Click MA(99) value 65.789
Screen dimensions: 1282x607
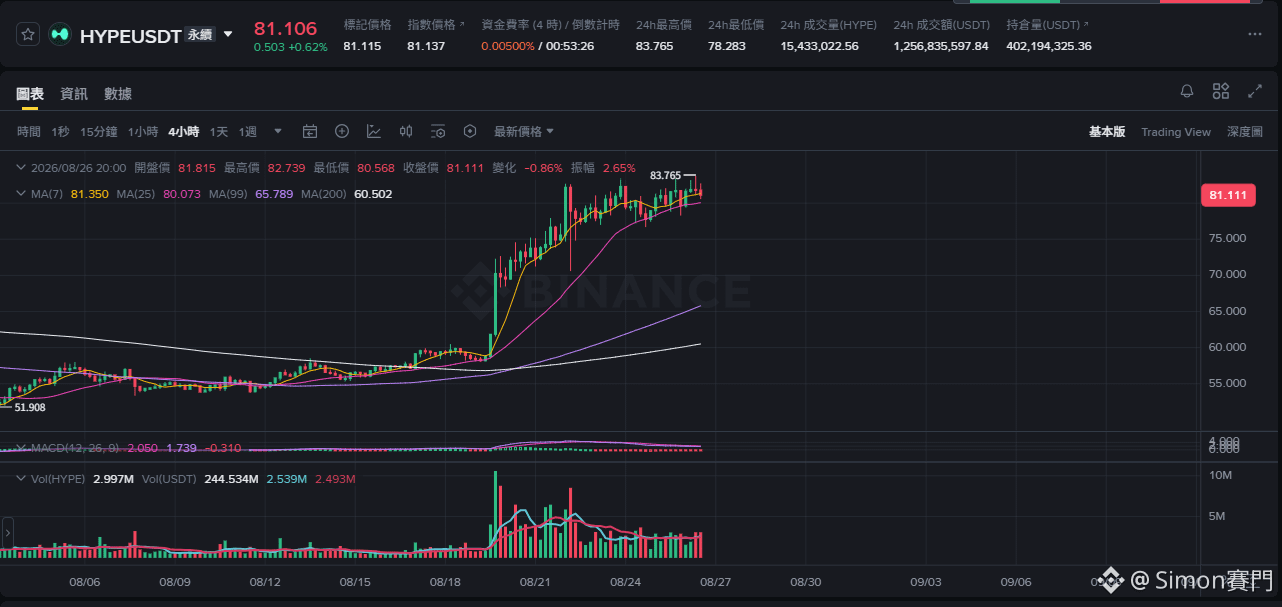point(274,194)
